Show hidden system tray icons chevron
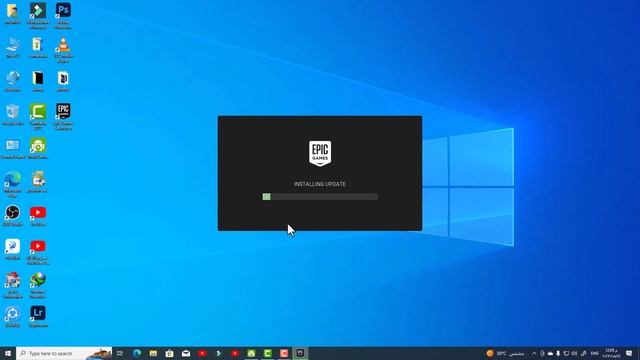The height and width of the screenshot is (360, 640). (534, 353)
